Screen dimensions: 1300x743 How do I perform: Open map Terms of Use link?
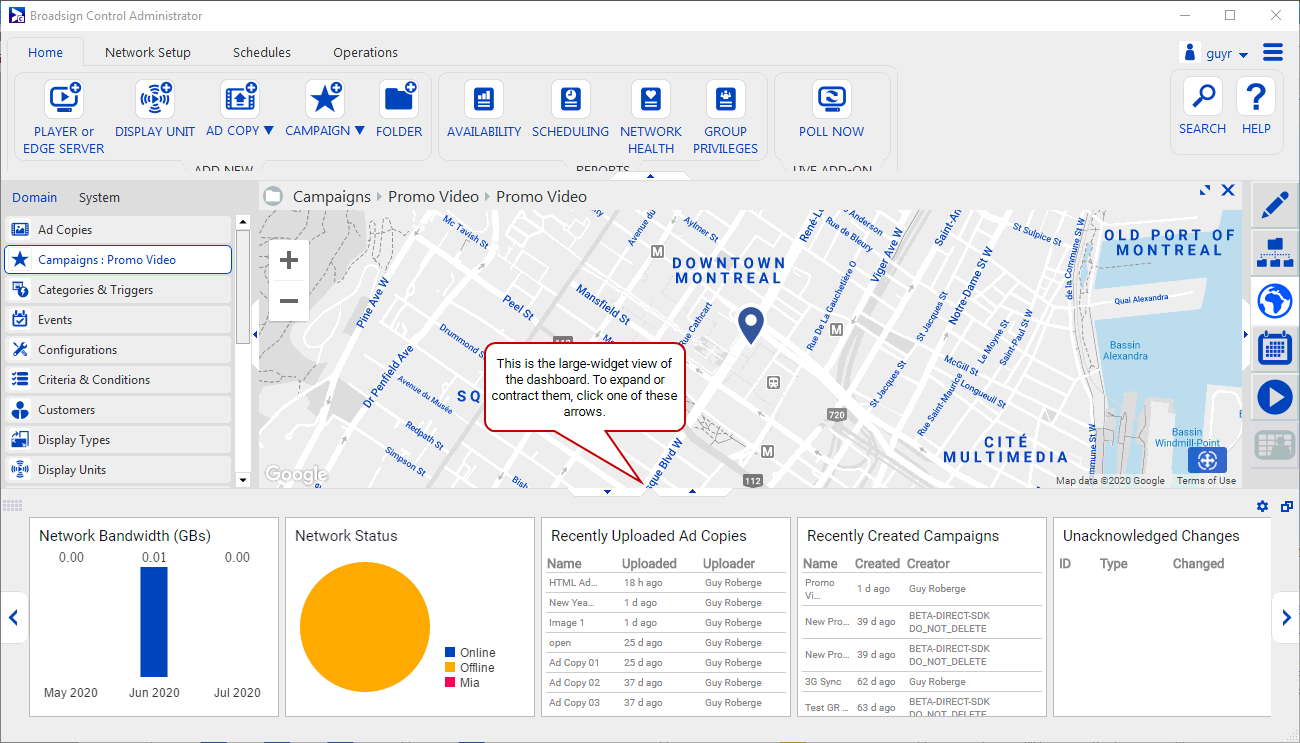click(x=1206, y=481)
